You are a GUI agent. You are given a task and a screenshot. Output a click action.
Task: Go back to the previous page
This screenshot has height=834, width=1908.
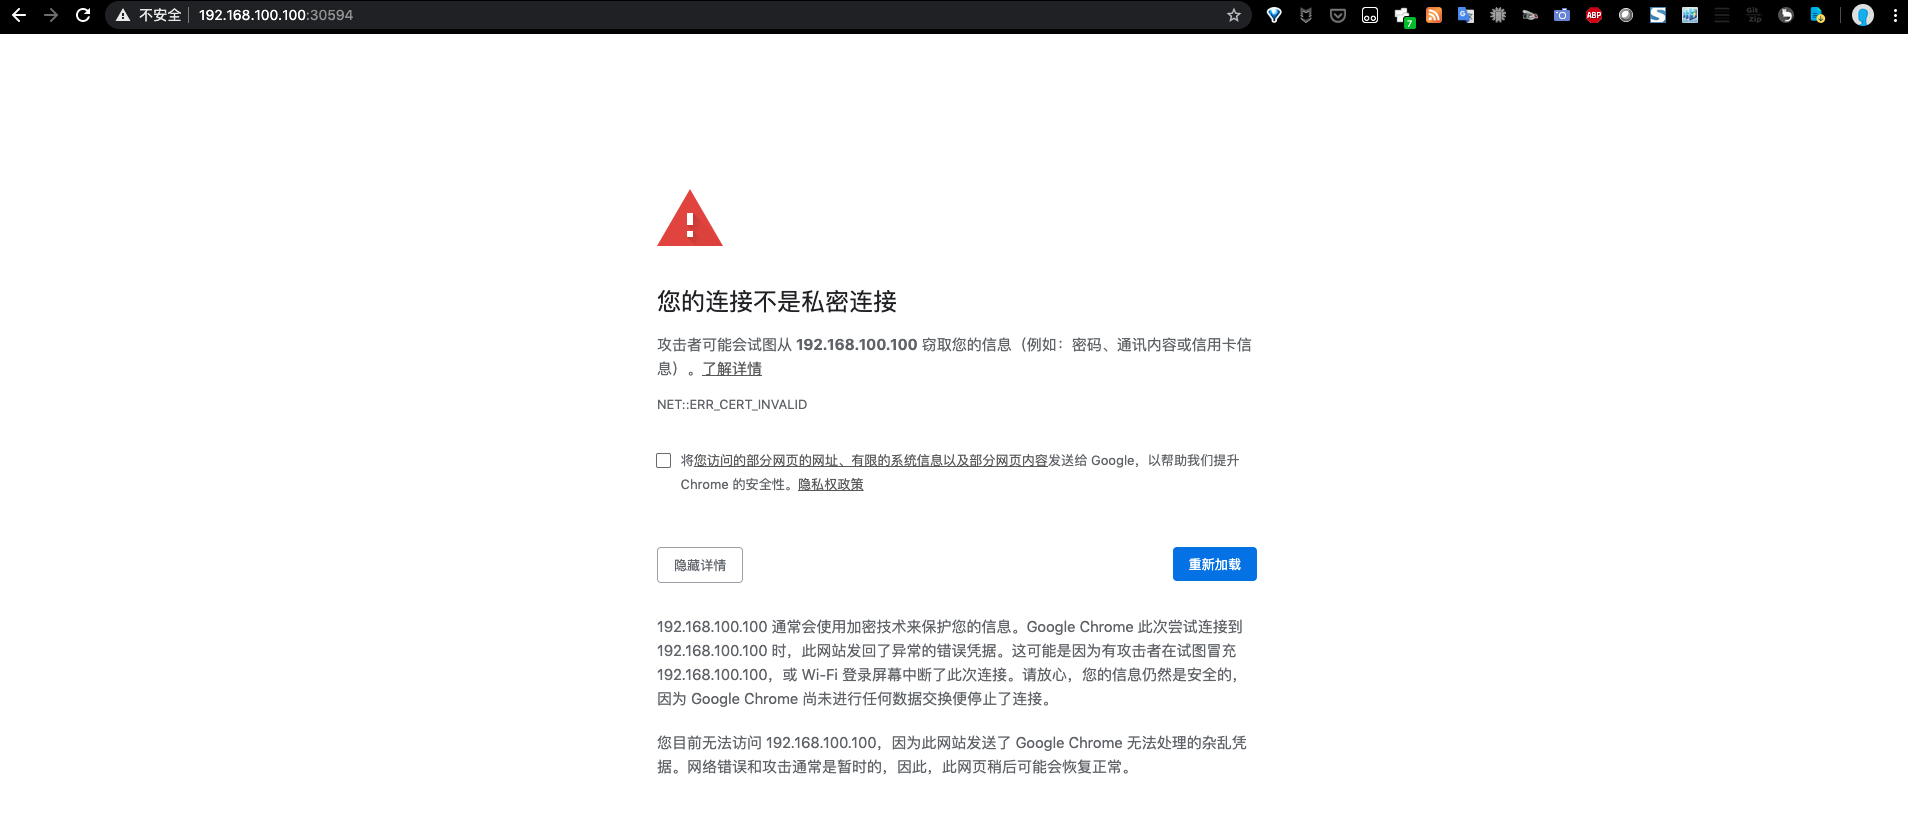tap(18, 15)
